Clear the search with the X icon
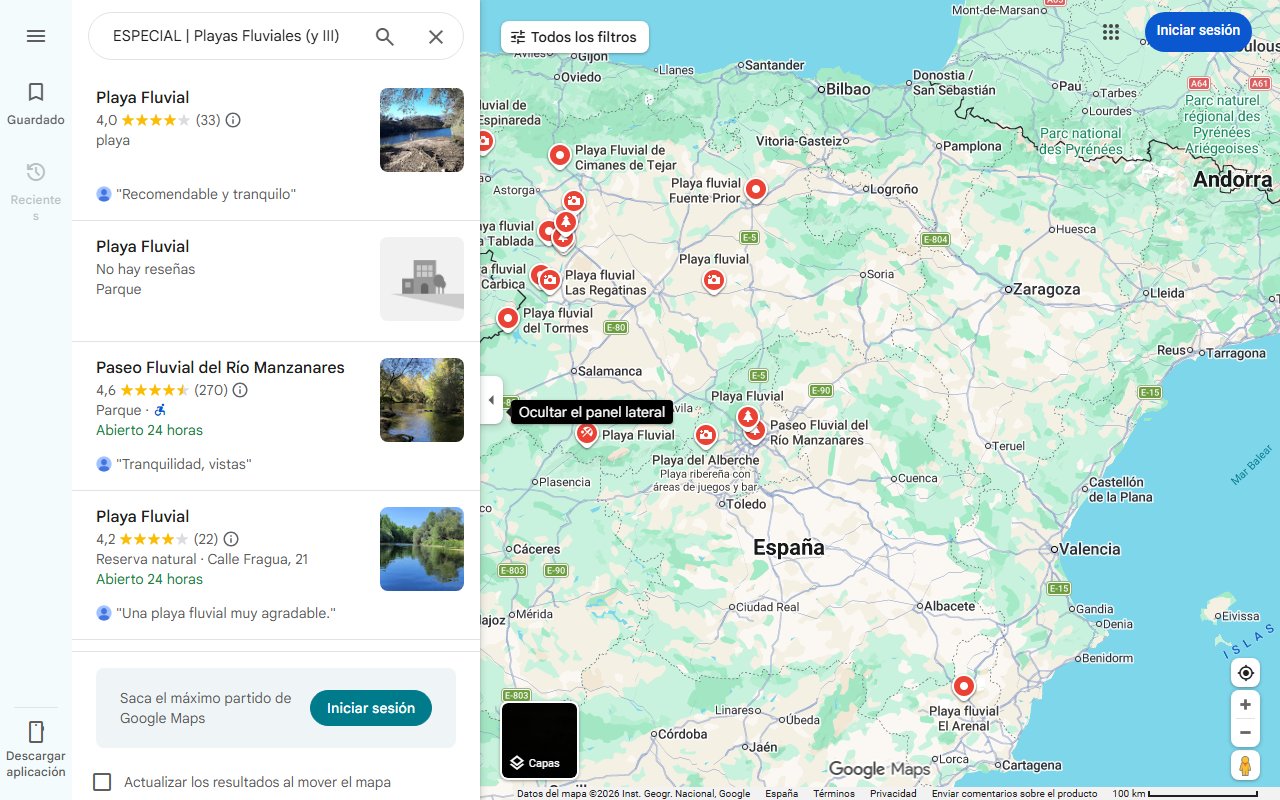 click(x=436, y=36)
